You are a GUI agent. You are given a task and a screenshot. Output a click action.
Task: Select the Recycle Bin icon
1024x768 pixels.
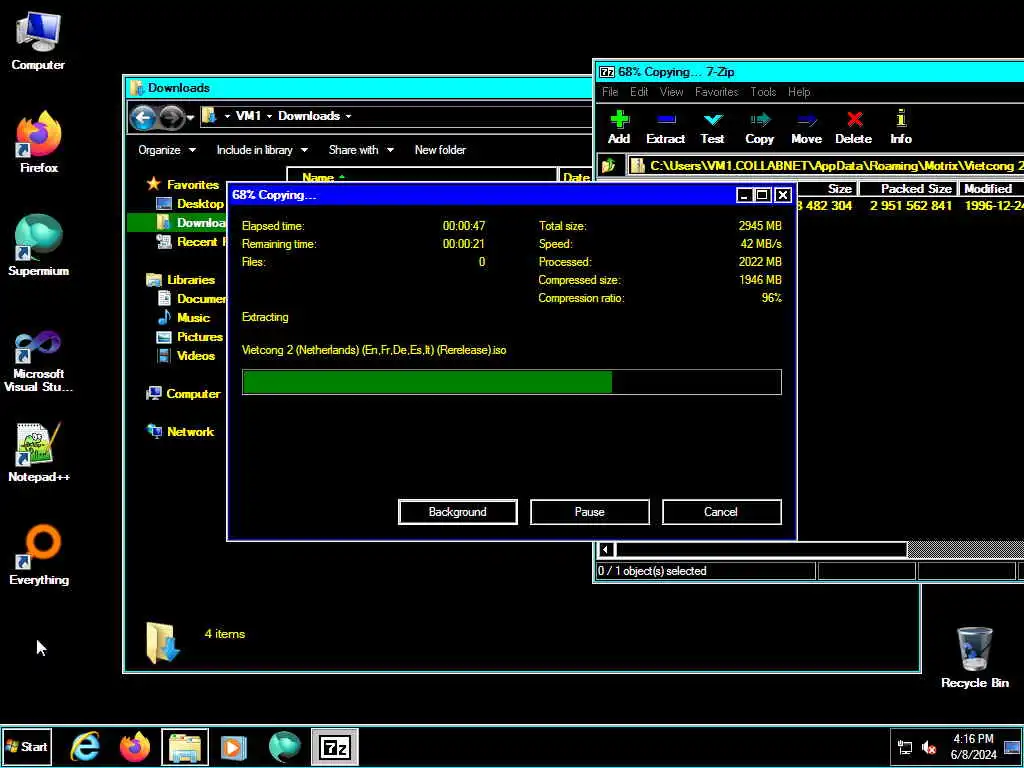click(974, 658)
